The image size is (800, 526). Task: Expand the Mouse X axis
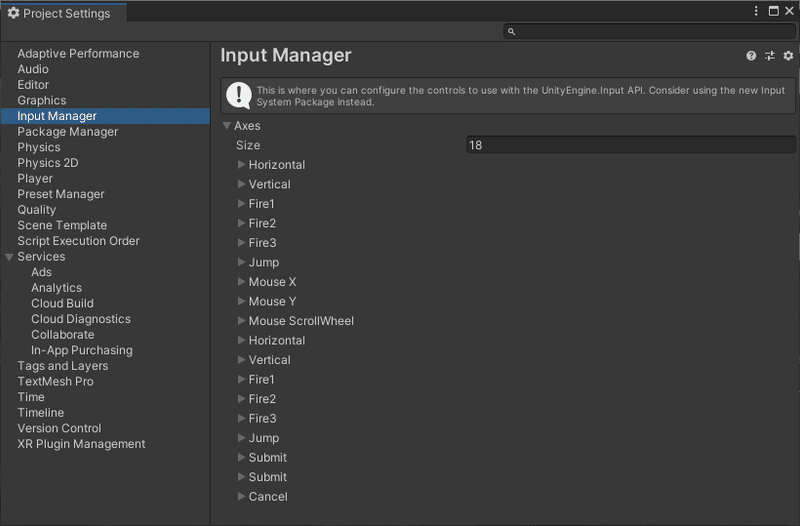(x=242, y=282)
